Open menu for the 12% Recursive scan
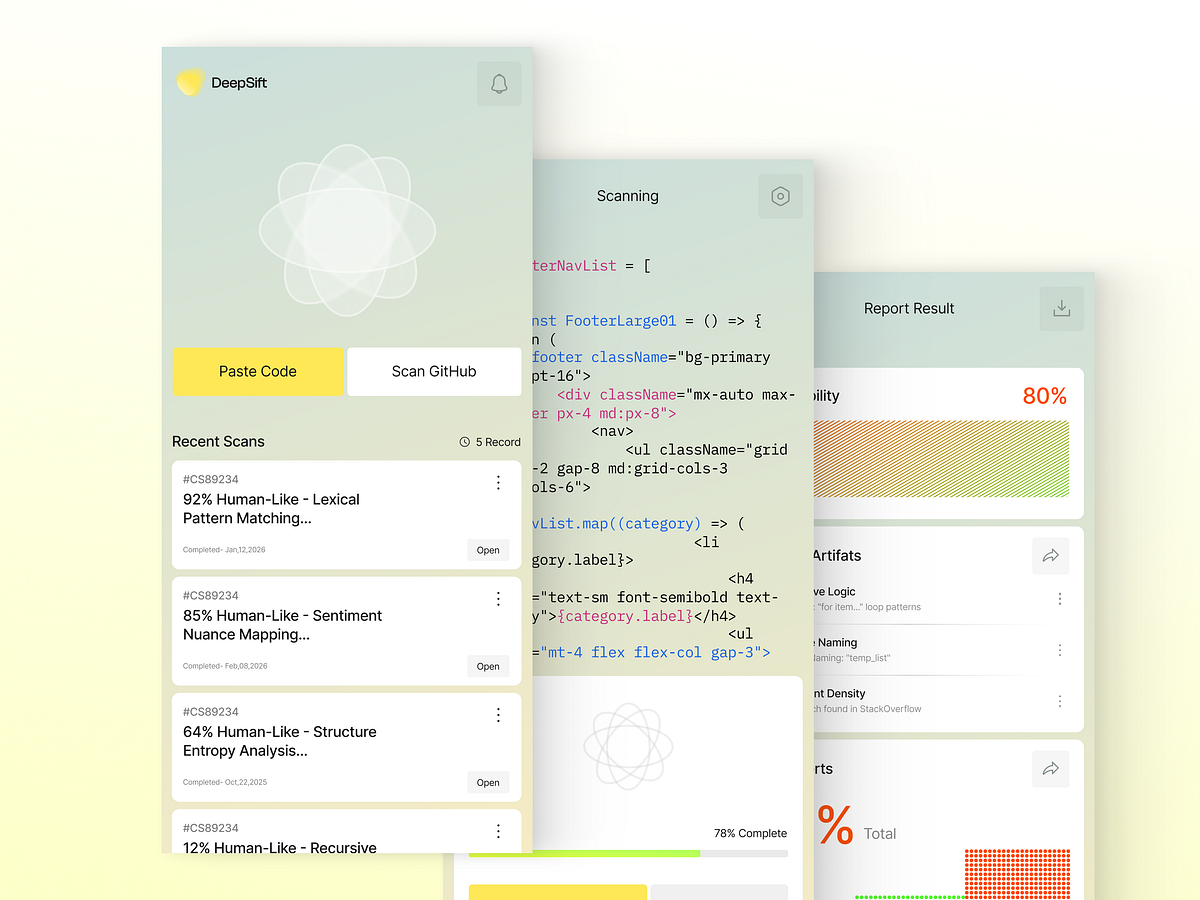The height and width of the screenshot is (900, 1200). pos(498,831)
